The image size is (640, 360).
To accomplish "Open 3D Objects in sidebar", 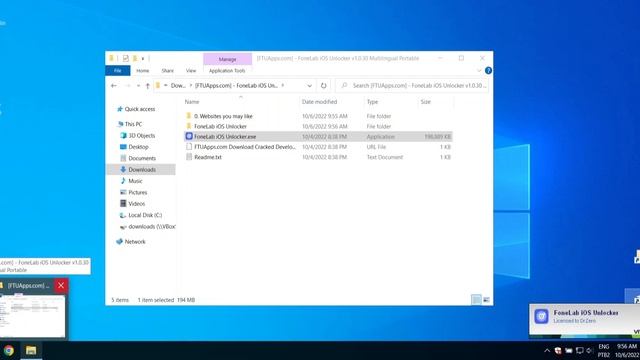I will 142,136.
